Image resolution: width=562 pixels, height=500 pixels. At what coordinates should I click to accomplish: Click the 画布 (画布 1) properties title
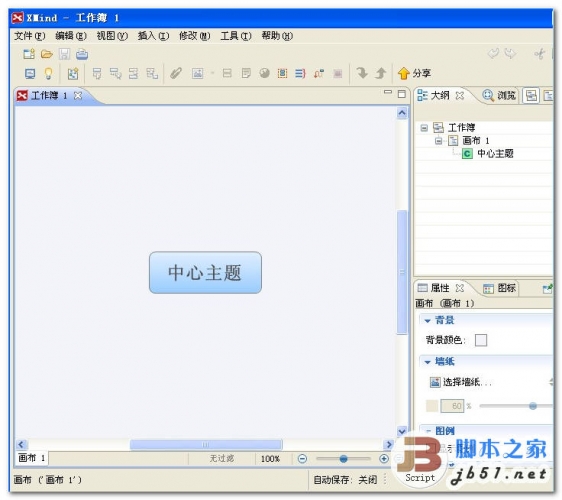coord(444,304)
